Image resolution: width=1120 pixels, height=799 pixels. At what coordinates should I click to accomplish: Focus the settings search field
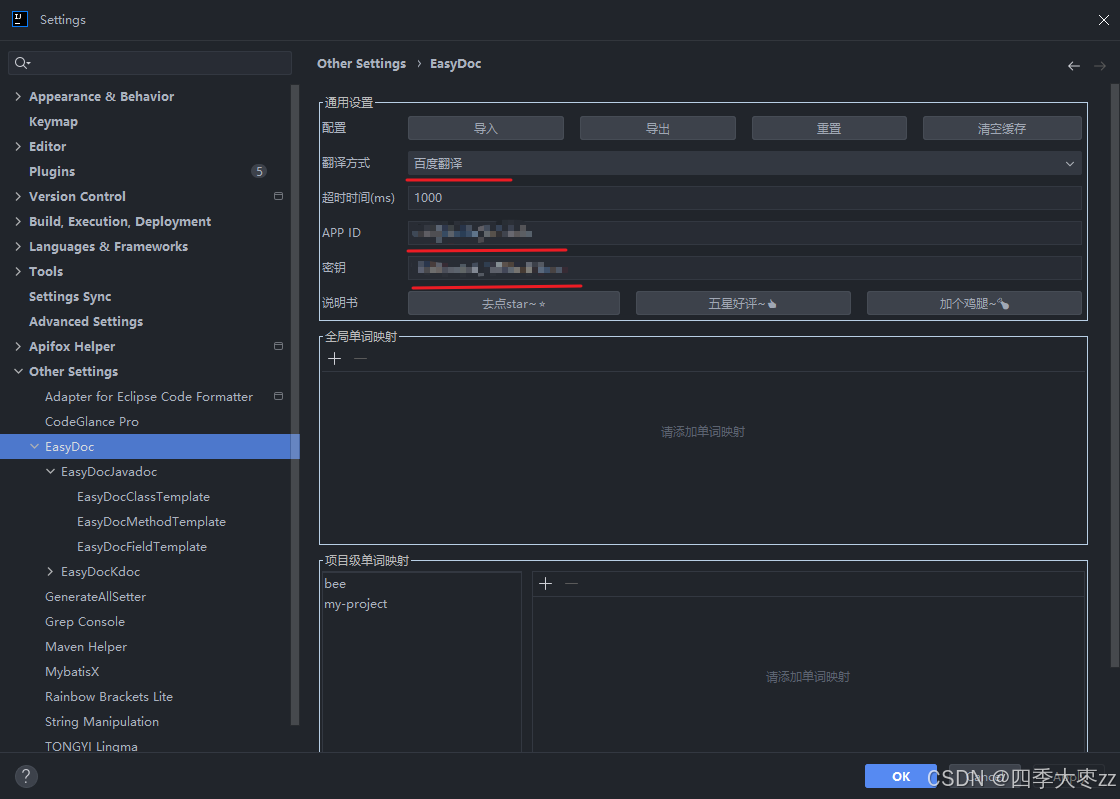(x=150, y=63)
